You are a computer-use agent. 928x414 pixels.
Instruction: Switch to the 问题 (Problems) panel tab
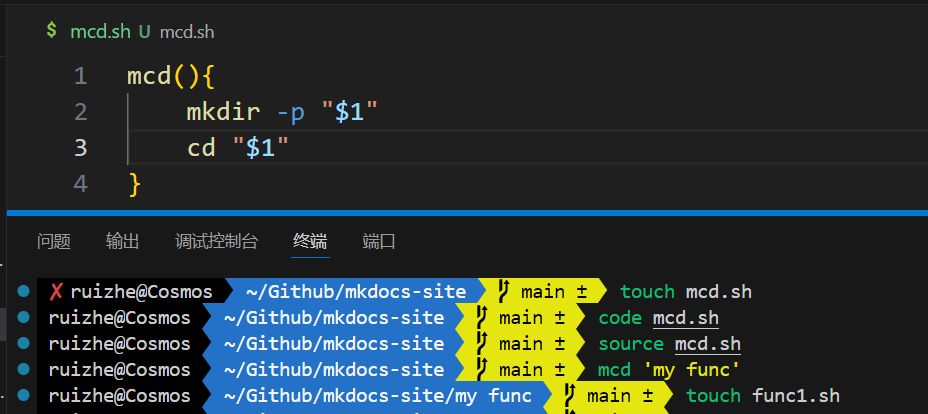click(x=54, y=241)
